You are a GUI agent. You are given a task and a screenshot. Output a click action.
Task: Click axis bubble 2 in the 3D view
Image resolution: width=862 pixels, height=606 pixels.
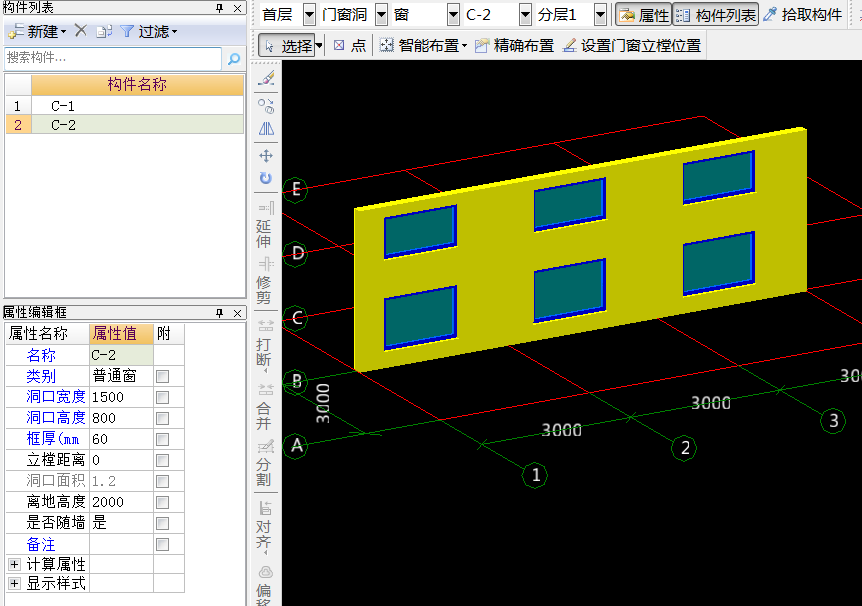coord(684,448)
